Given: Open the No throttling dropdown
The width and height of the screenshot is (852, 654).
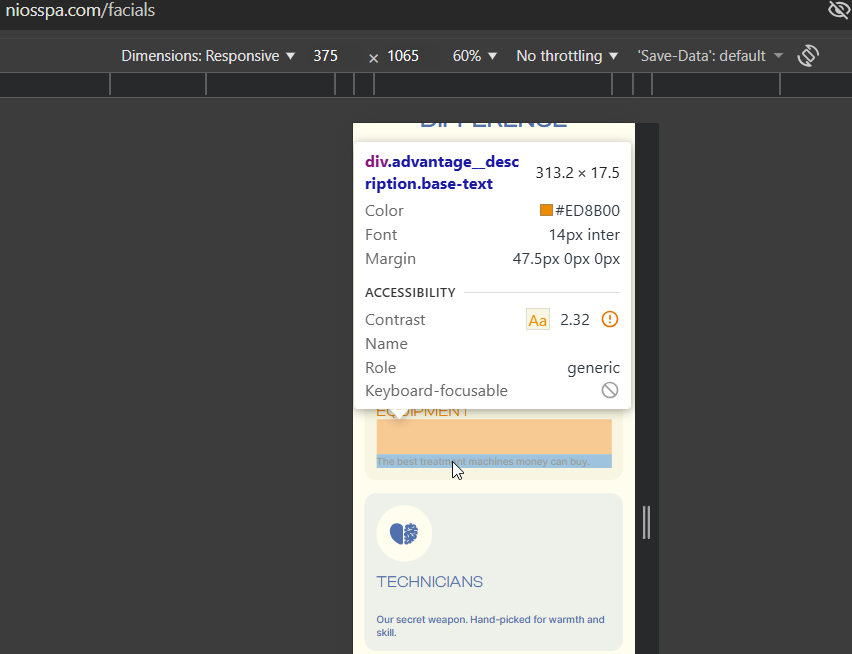Looking at the screenshot, I should tap(567, 56).
